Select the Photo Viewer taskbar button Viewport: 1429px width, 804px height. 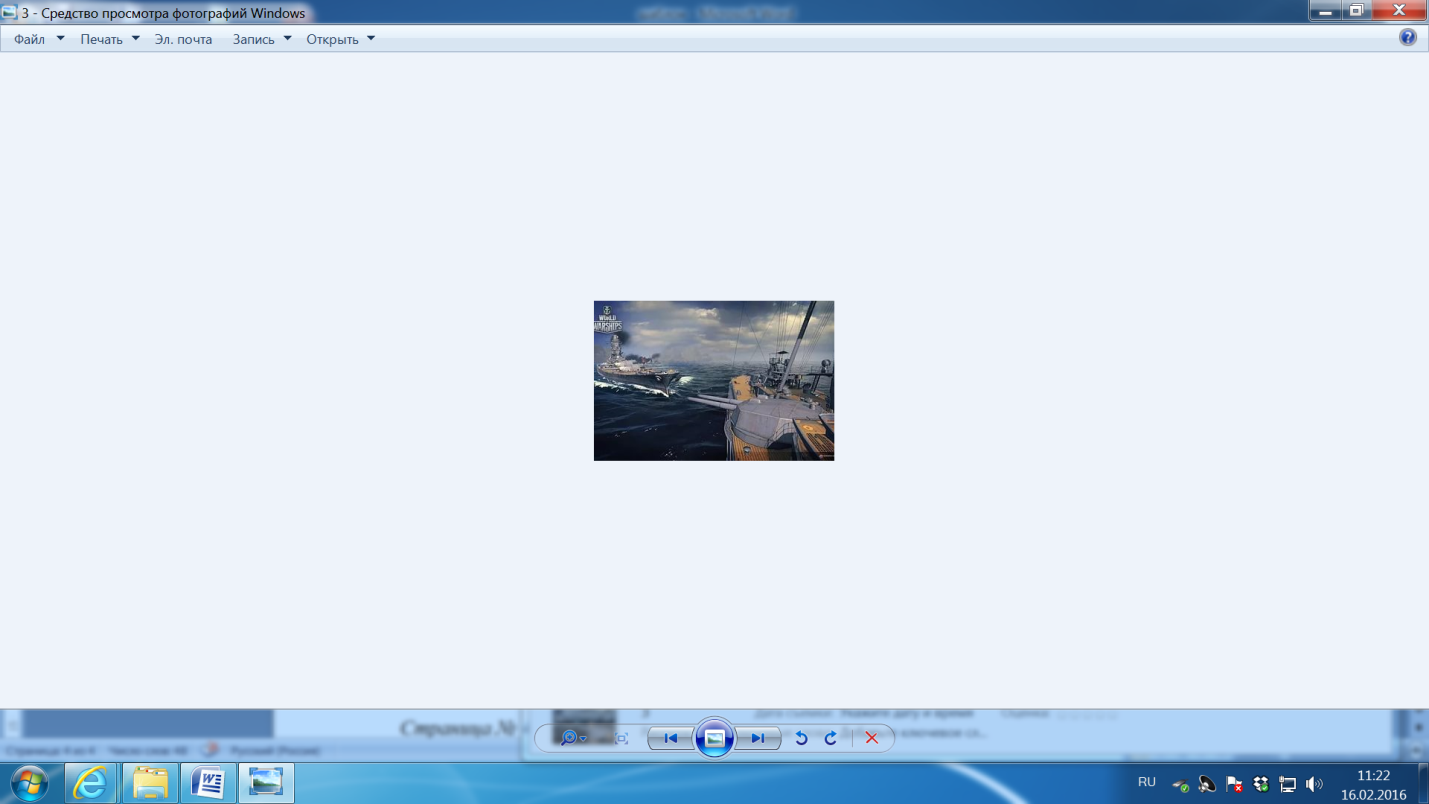(x=266, y=782)
